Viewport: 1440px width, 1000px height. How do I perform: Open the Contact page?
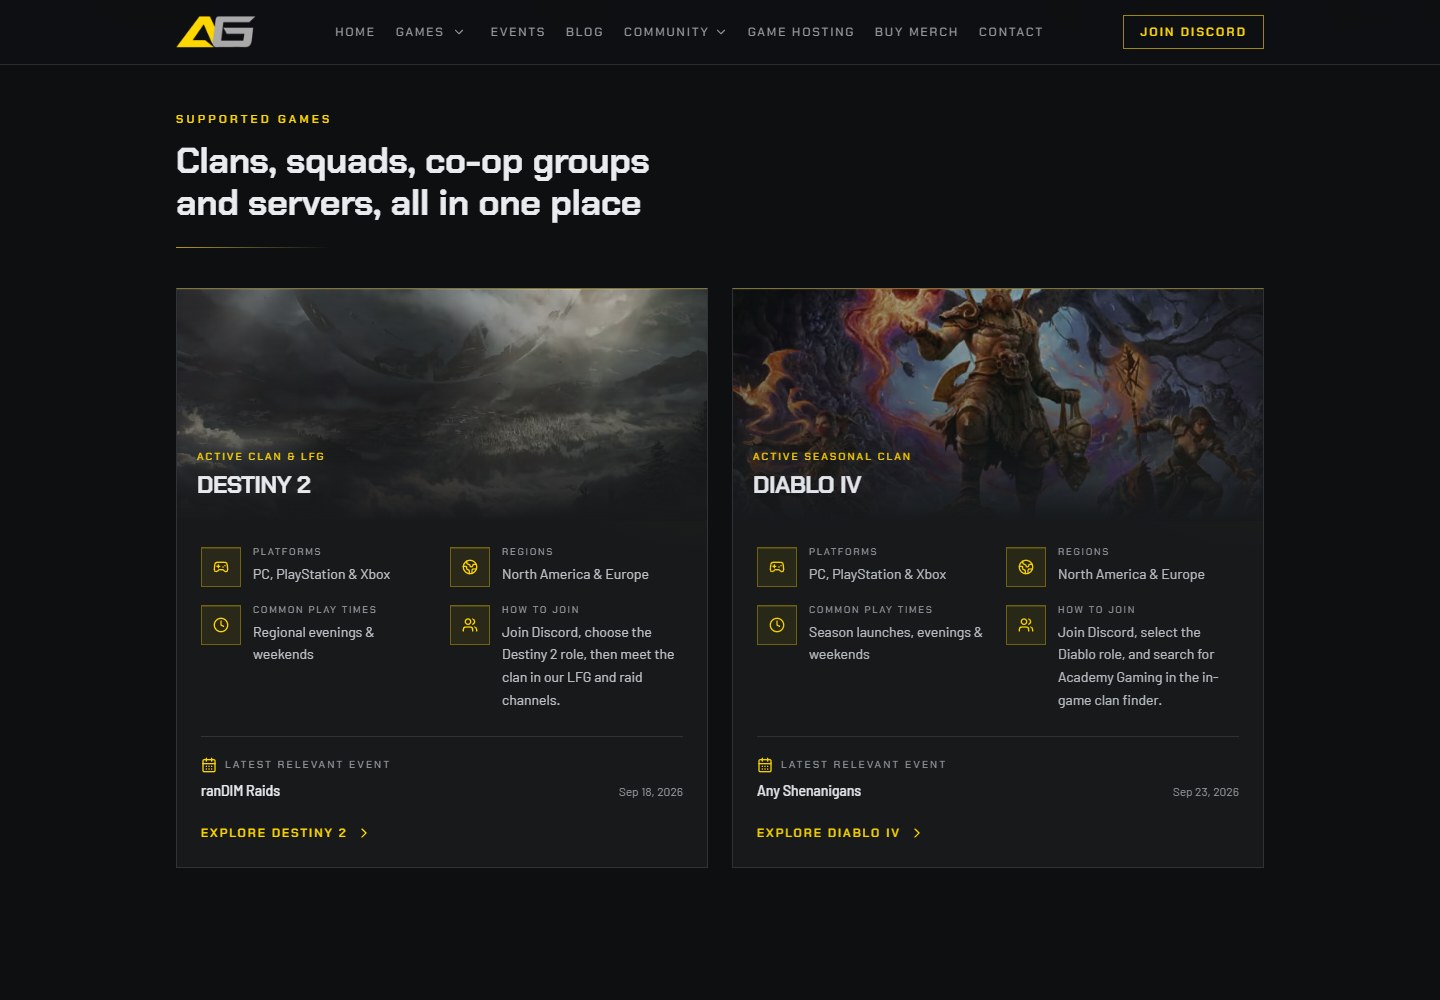tap(1011, 32)
